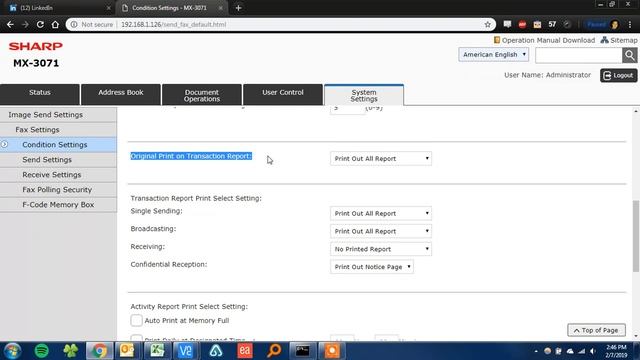The height and width of the screenshot is (360, 640).
Task: Click Top of Page button
Action: [596, 330]
